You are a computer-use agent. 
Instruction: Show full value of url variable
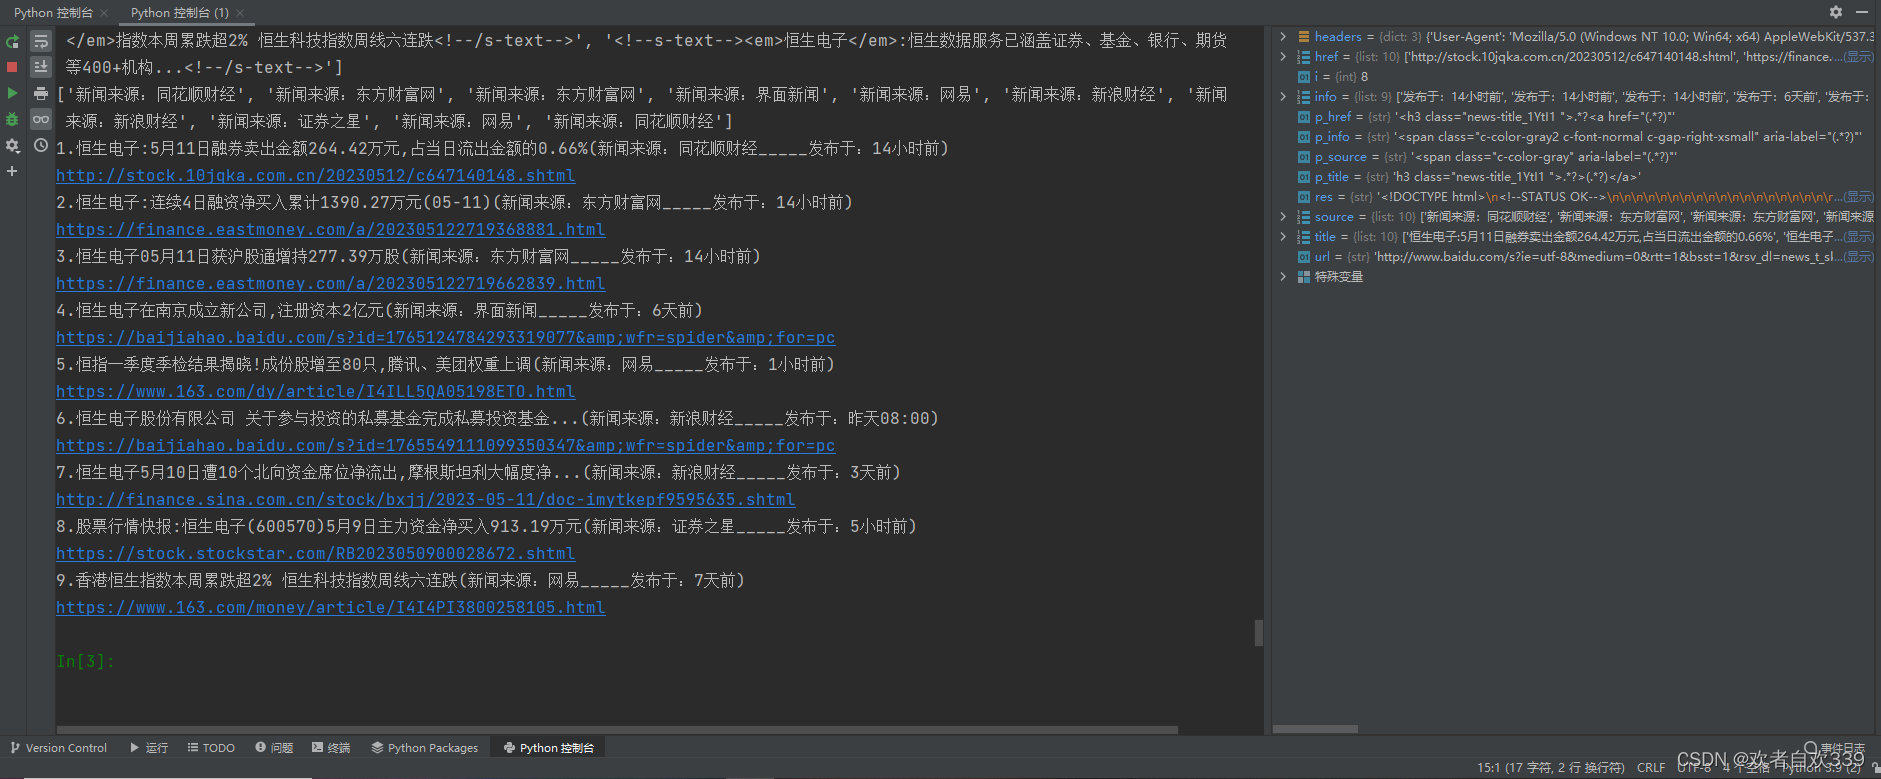1859,257
